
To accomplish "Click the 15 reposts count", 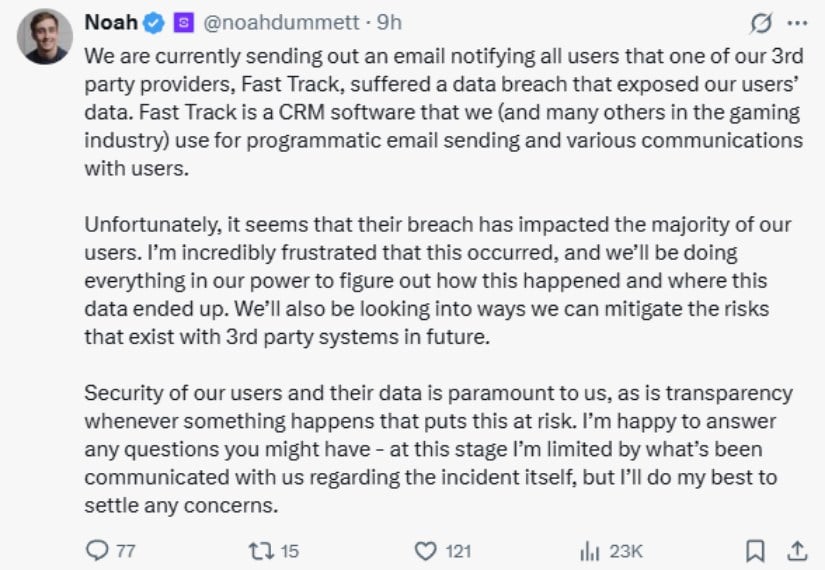I will tap(289, 550).
